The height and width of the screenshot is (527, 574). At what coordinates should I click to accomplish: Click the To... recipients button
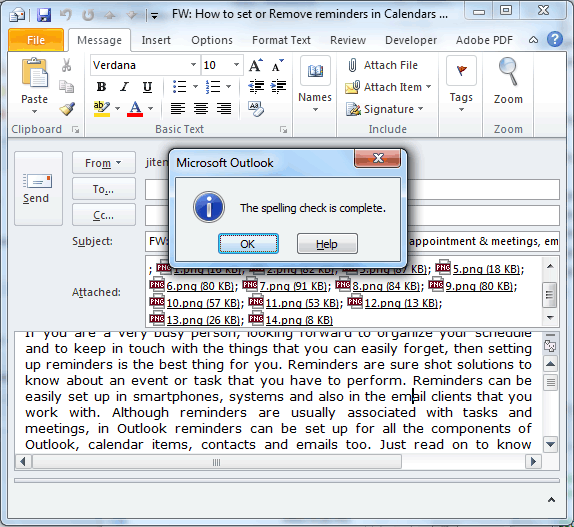104,189
